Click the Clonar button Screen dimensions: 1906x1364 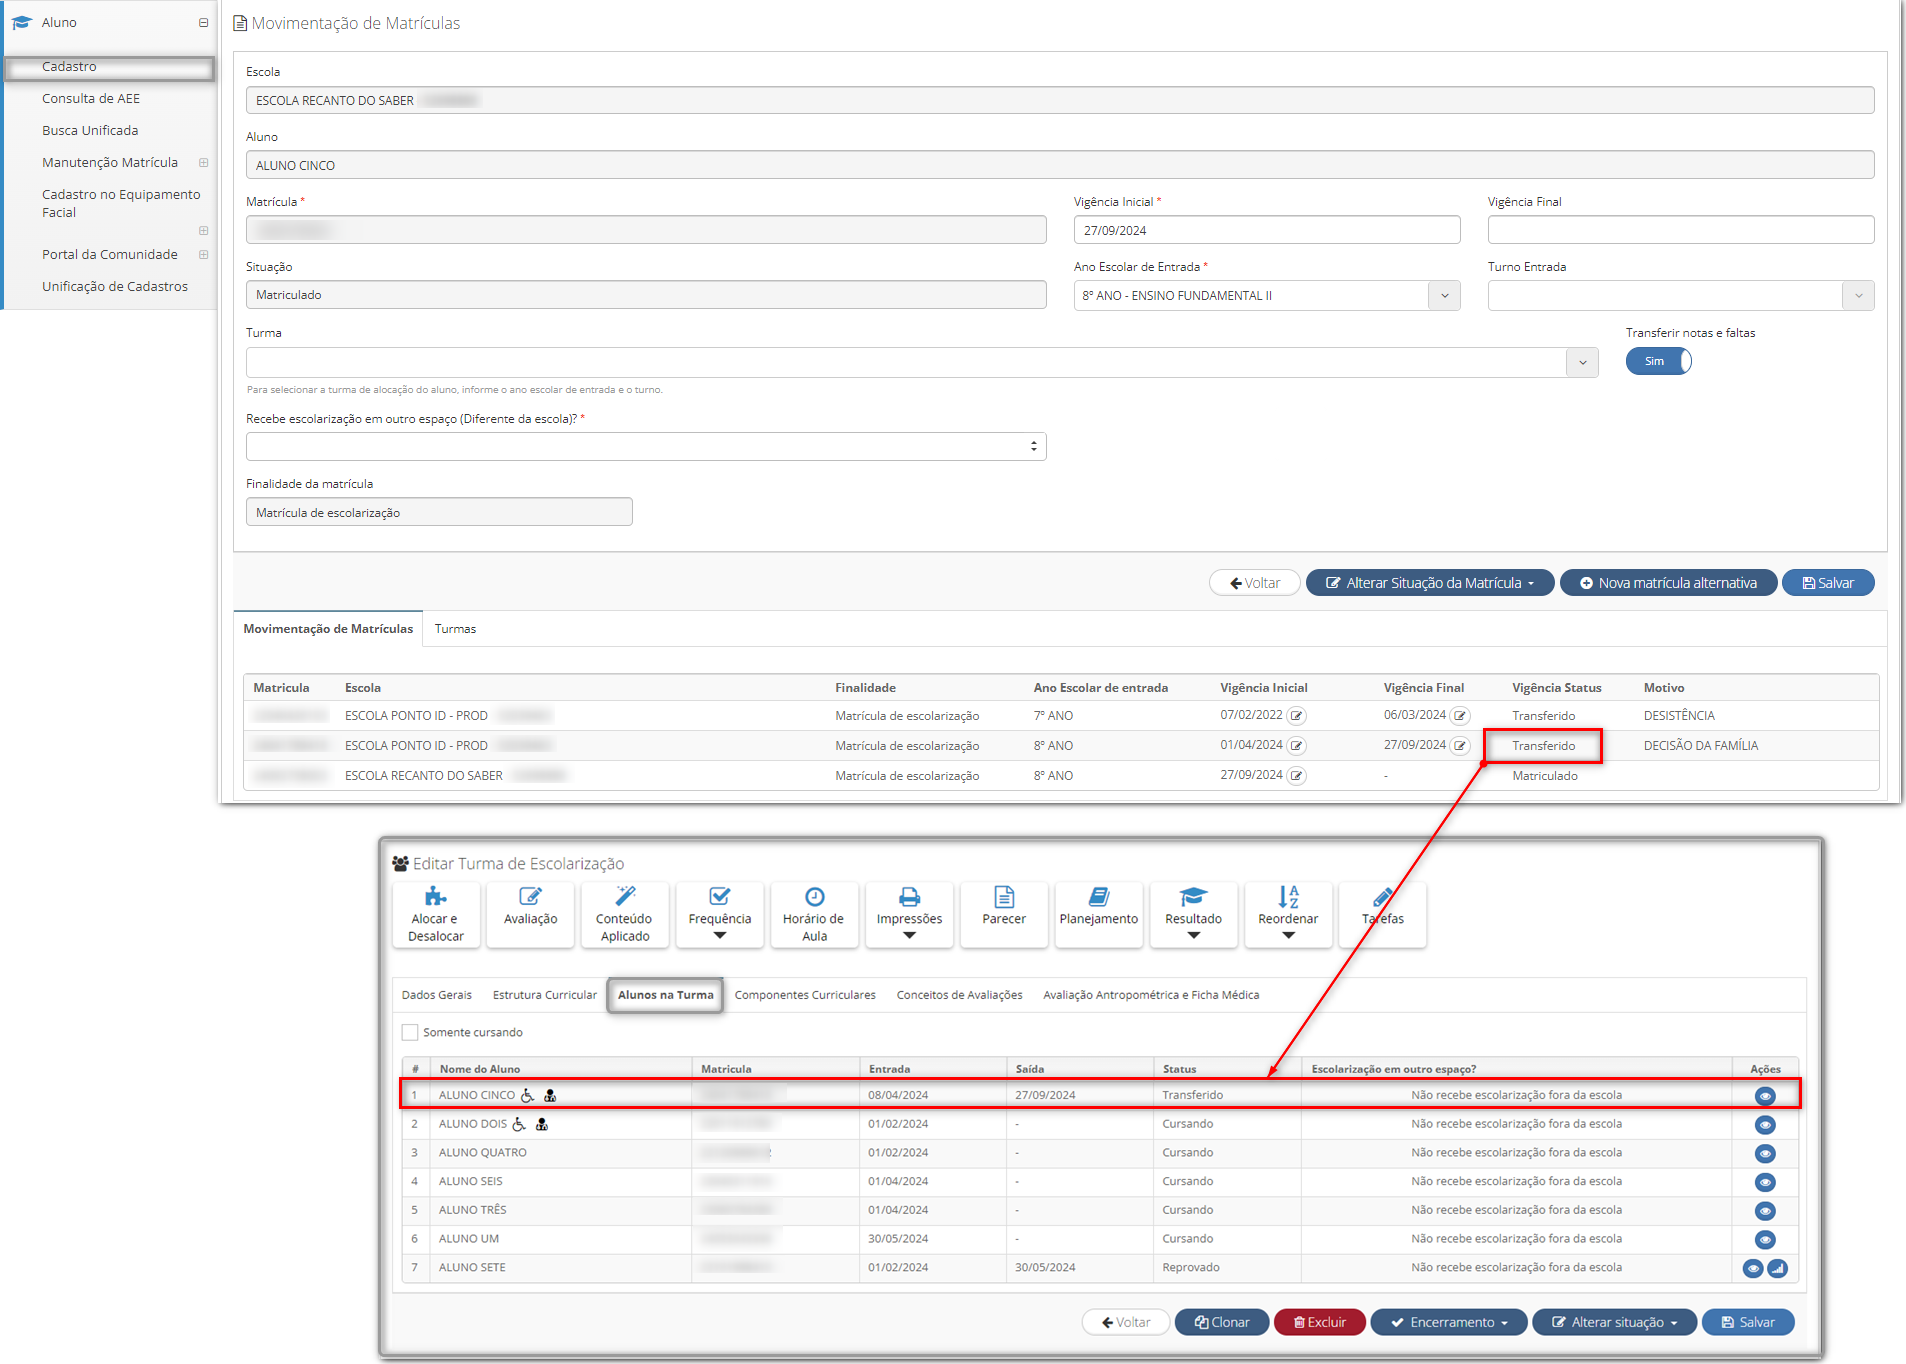(x=1222, y=1322)
